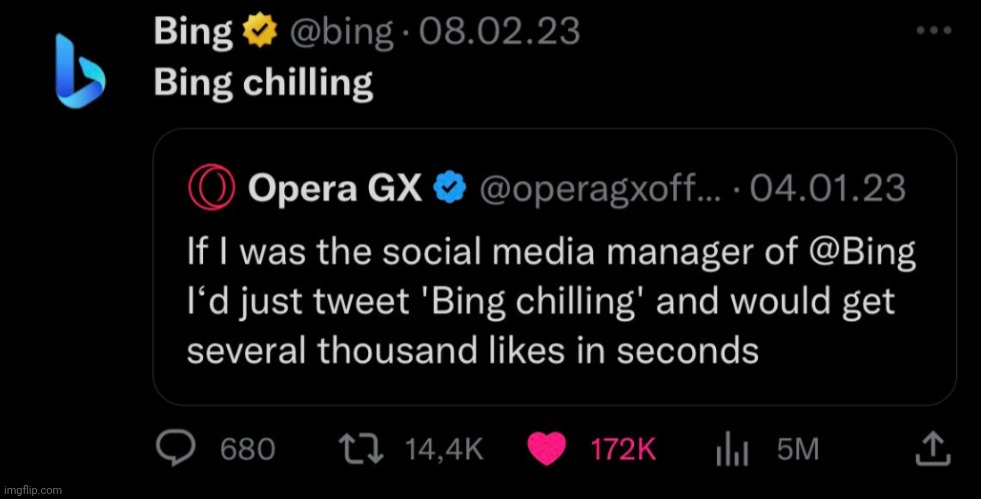Unlike the tweet via pink heart icon

547,449
